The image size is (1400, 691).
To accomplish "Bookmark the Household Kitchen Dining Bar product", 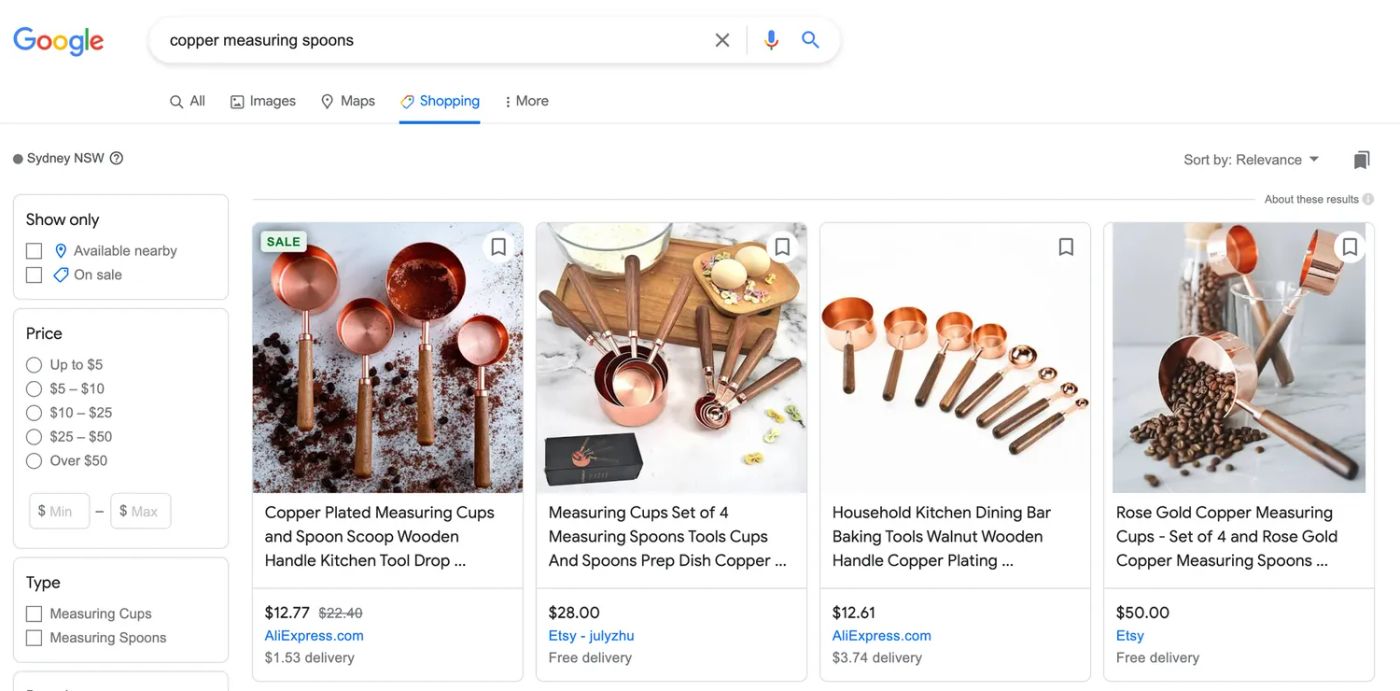I will tap(1065, 246).
